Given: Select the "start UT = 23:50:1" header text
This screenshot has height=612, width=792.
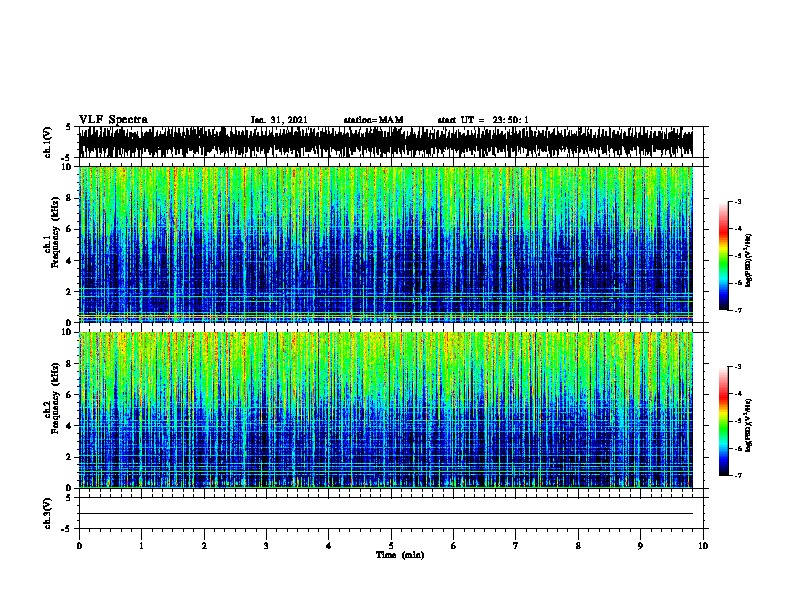Looking at the screenshot, I should (483, 120).
